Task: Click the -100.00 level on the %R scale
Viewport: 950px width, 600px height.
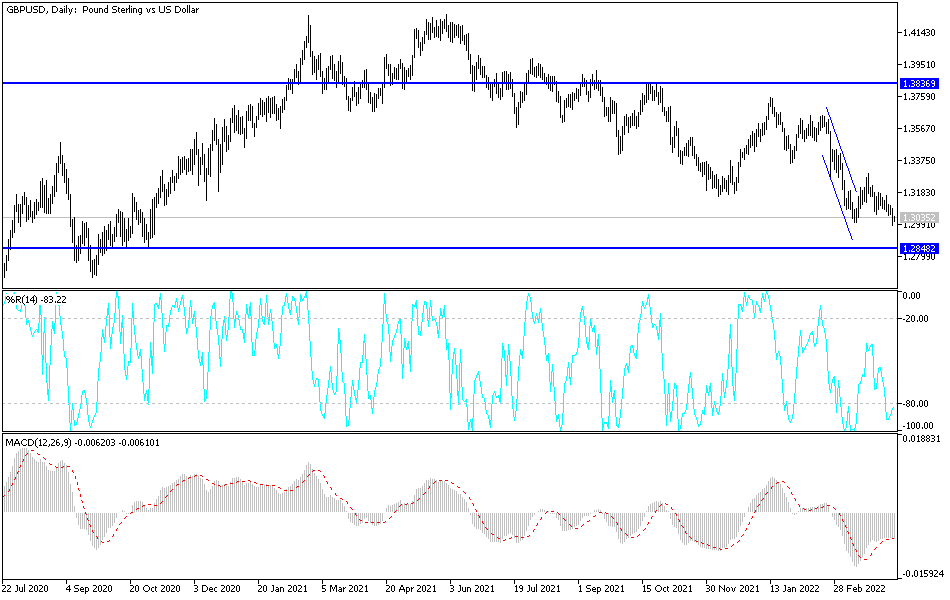Action: pyautogui.click(x=917, y=426)
